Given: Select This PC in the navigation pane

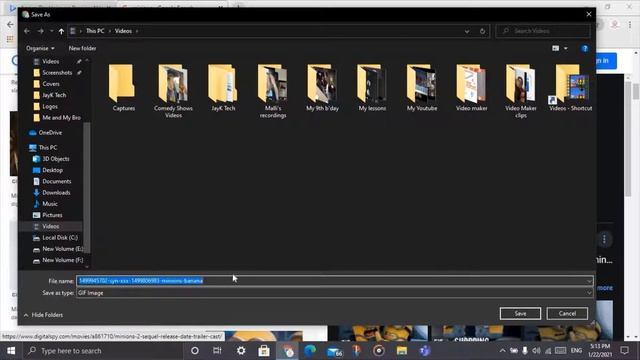Looking at the screenshot, I should click(x=48, y=147).
